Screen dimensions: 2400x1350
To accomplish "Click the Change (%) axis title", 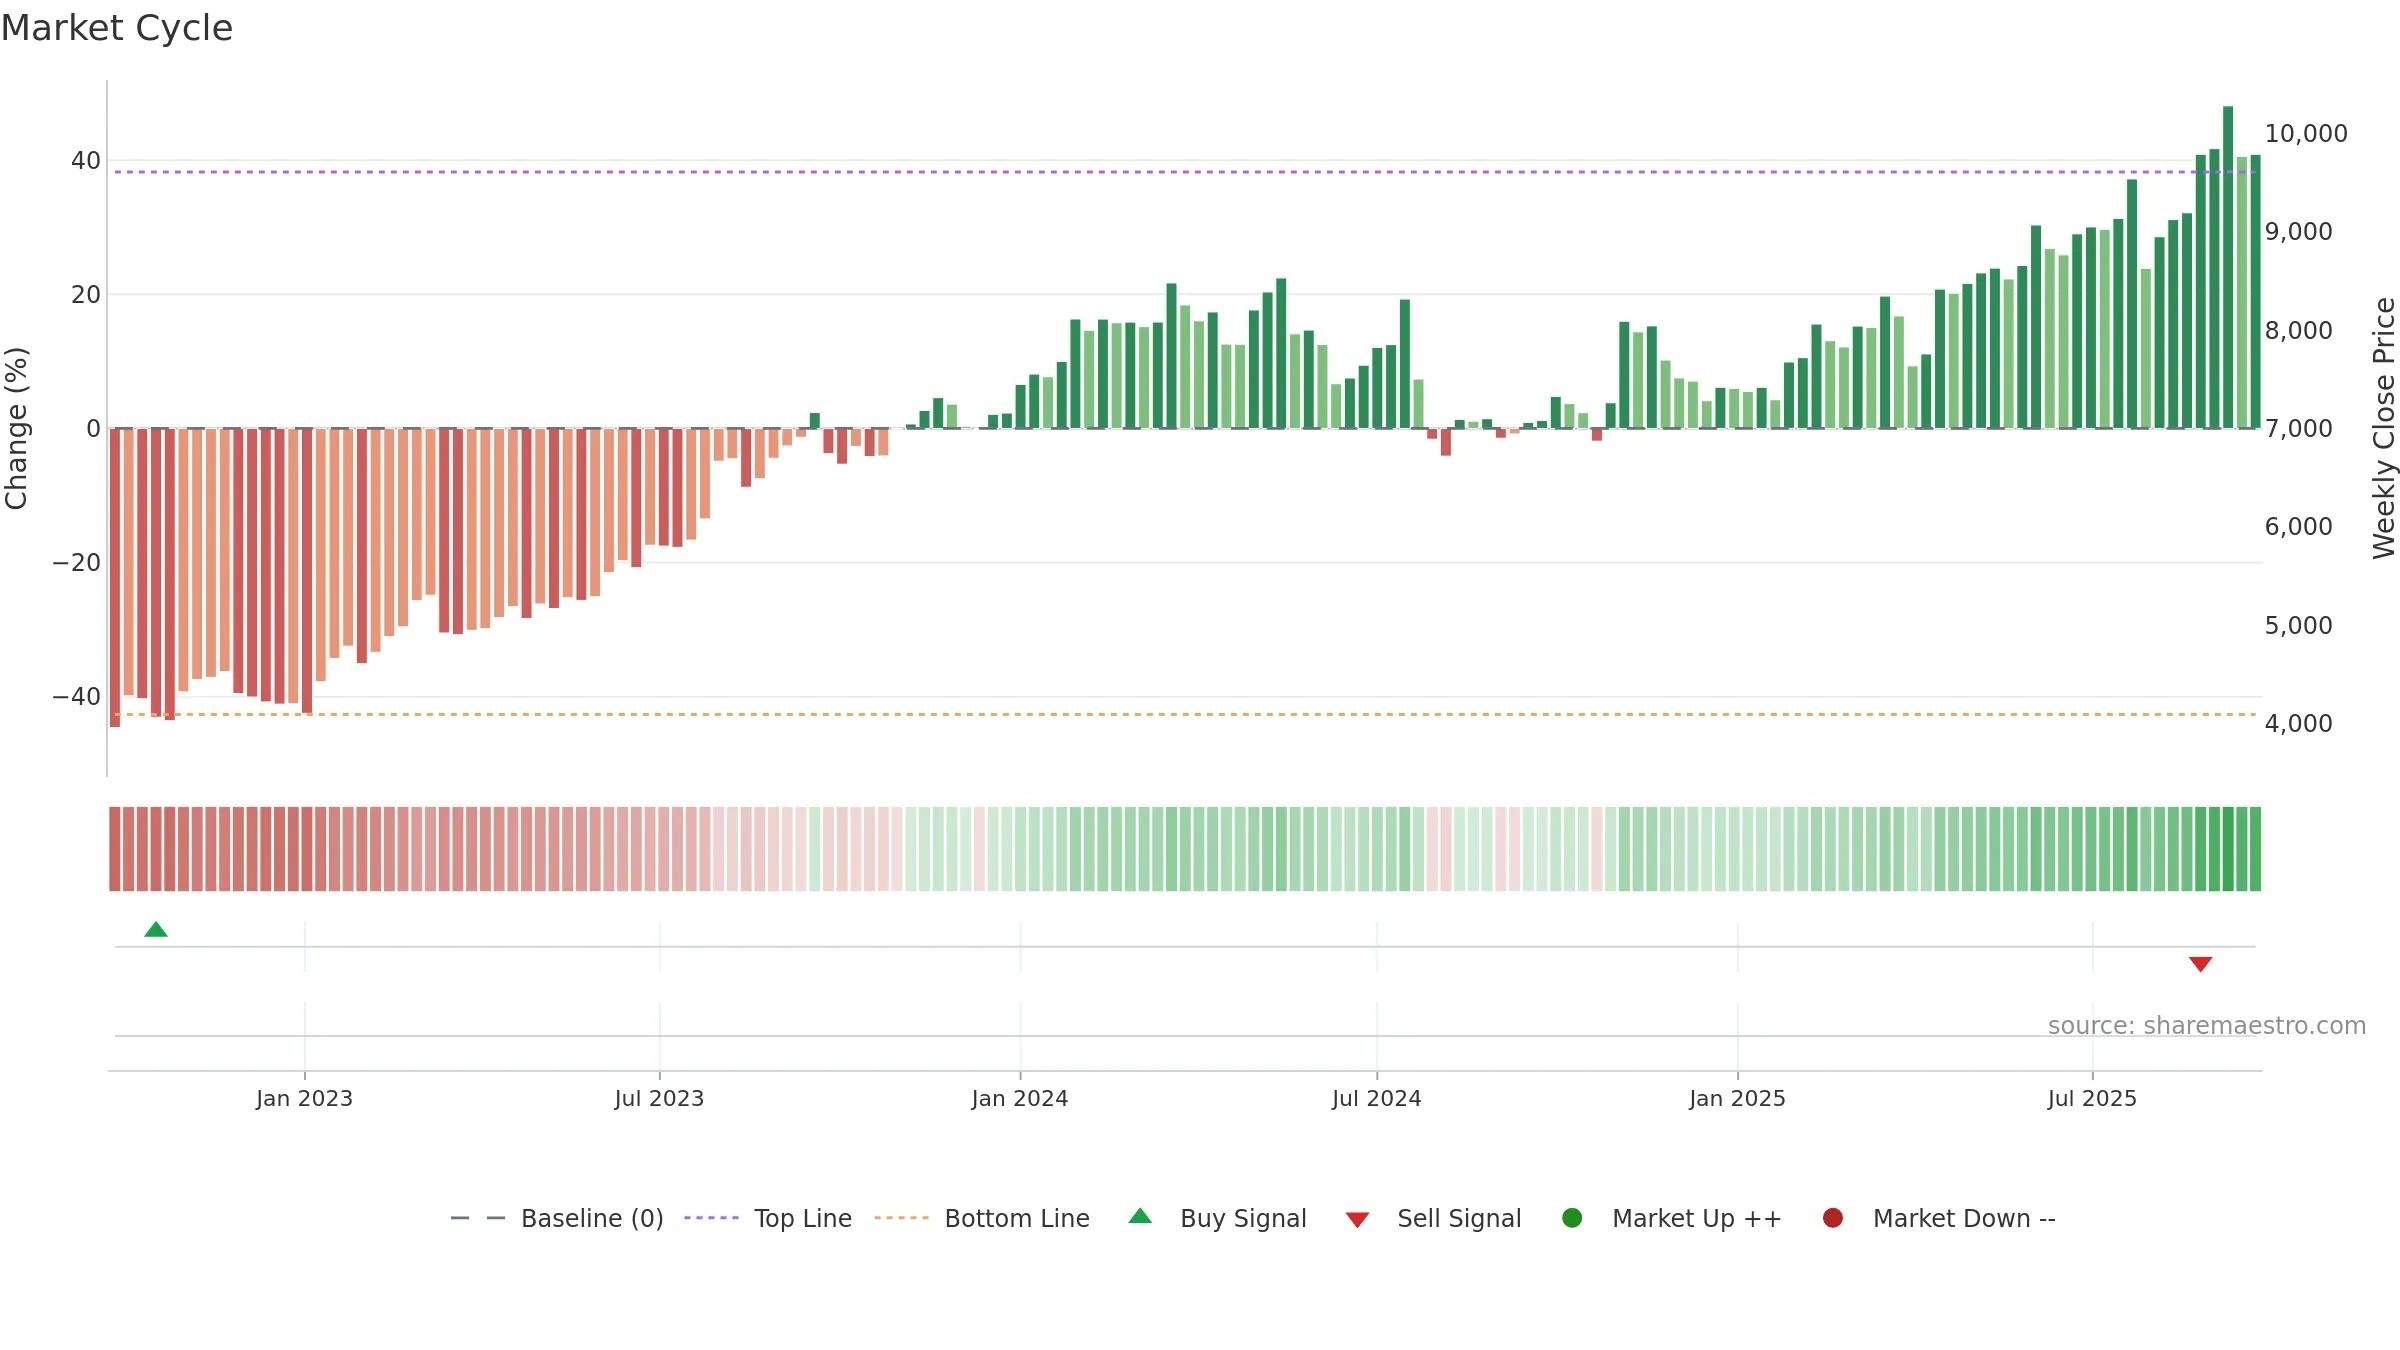I will [x=16, y=428].
